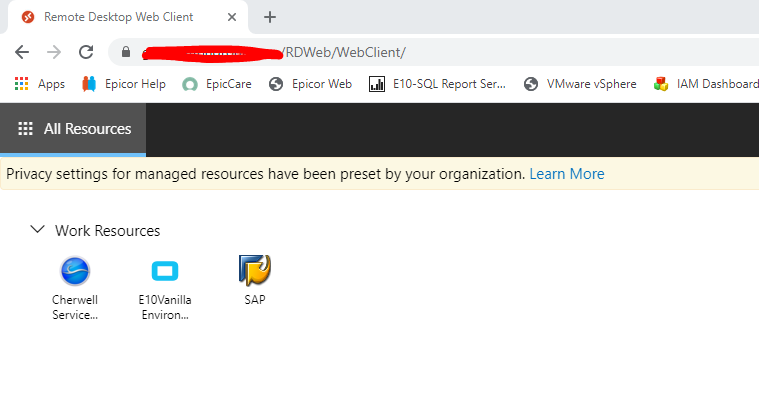Open the VMware vSphere bookmark
Screen dimensions: 759x404
click(580, 84)
